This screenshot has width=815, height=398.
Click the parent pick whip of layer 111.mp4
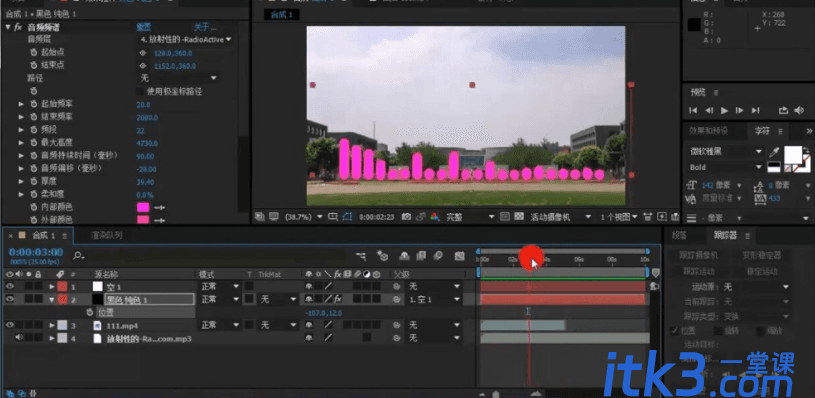(397, 325)
